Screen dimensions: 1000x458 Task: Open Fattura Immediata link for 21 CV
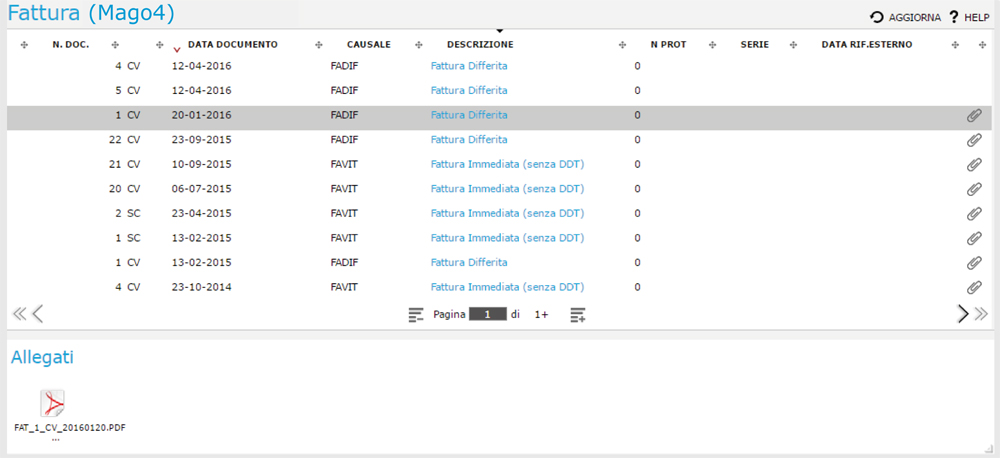pyautogui.click(x=507, y=164)
